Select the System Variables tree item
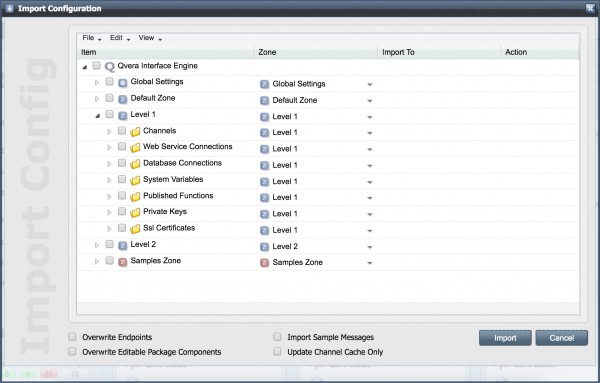Screen dimensions: 600x383 [173, 179]
